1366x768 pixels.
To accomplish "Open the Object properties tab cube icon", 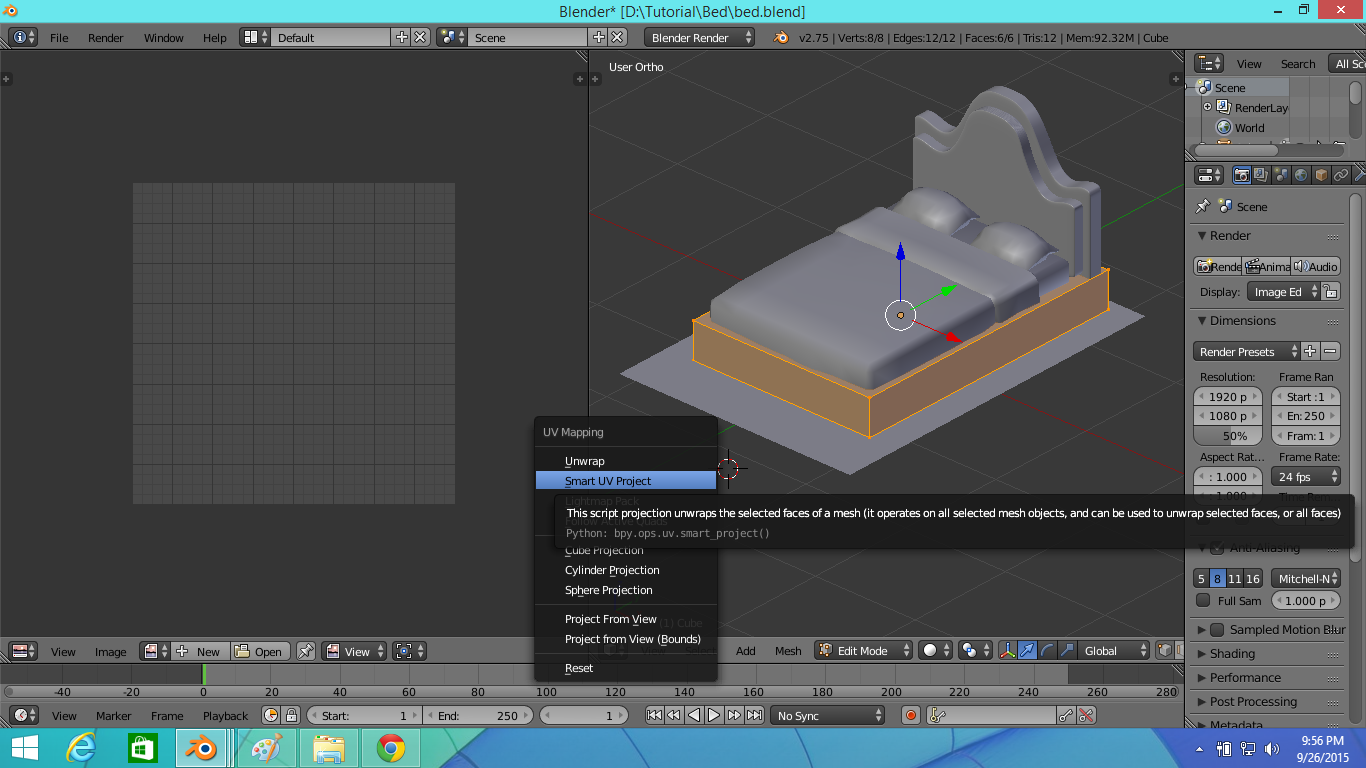I will [x=1321, y=175].
